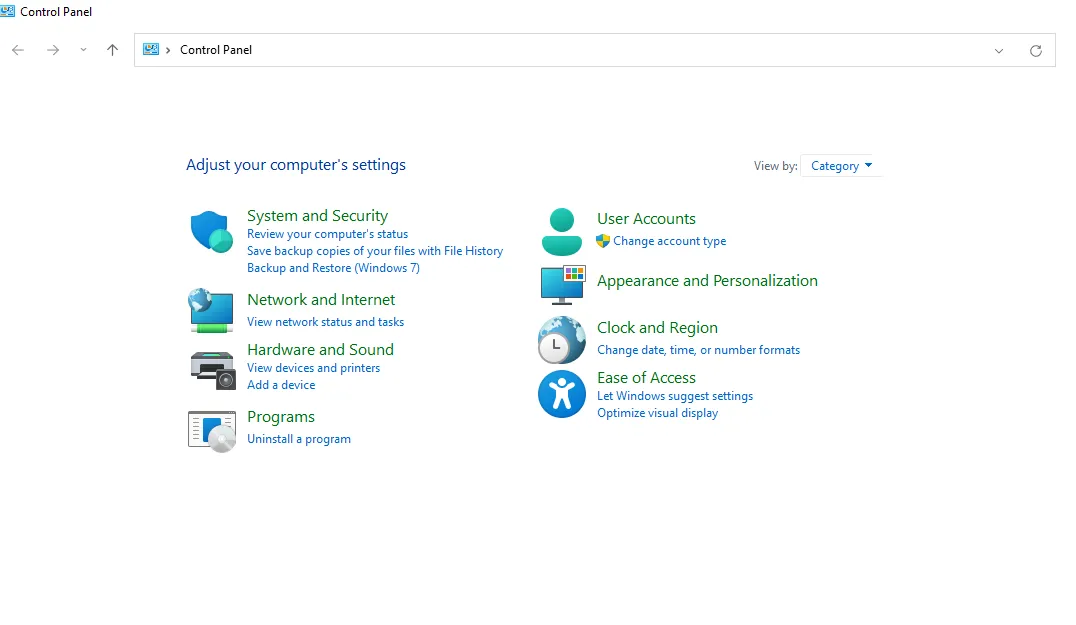Click View network status and tasks

coord(325,322)
